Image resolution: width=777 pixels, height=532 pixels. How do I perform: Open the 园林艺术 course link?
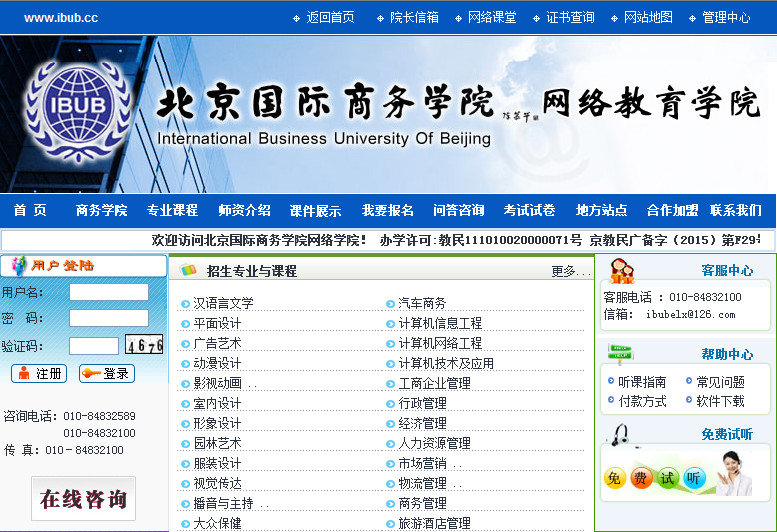[217, 443]
